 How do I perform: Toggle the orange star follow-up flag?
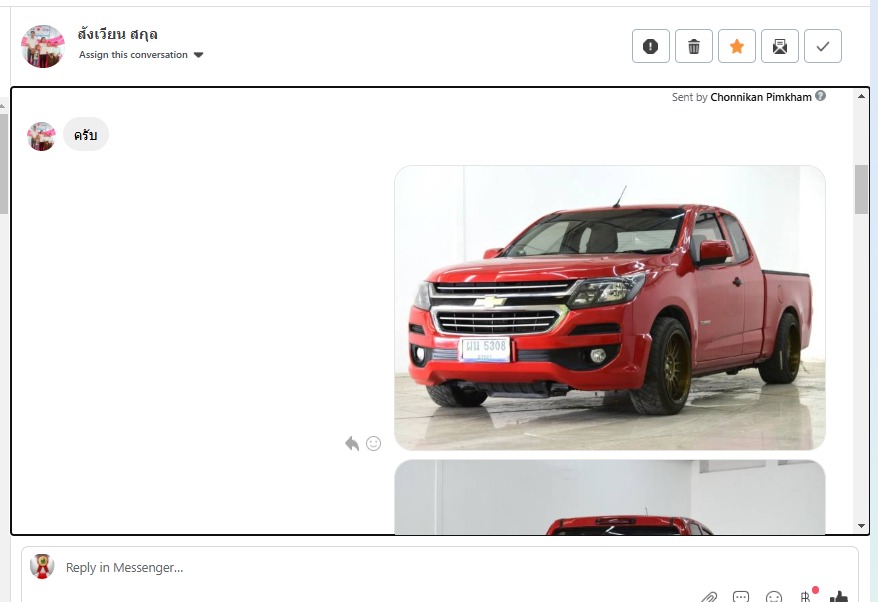click(736, 46)
